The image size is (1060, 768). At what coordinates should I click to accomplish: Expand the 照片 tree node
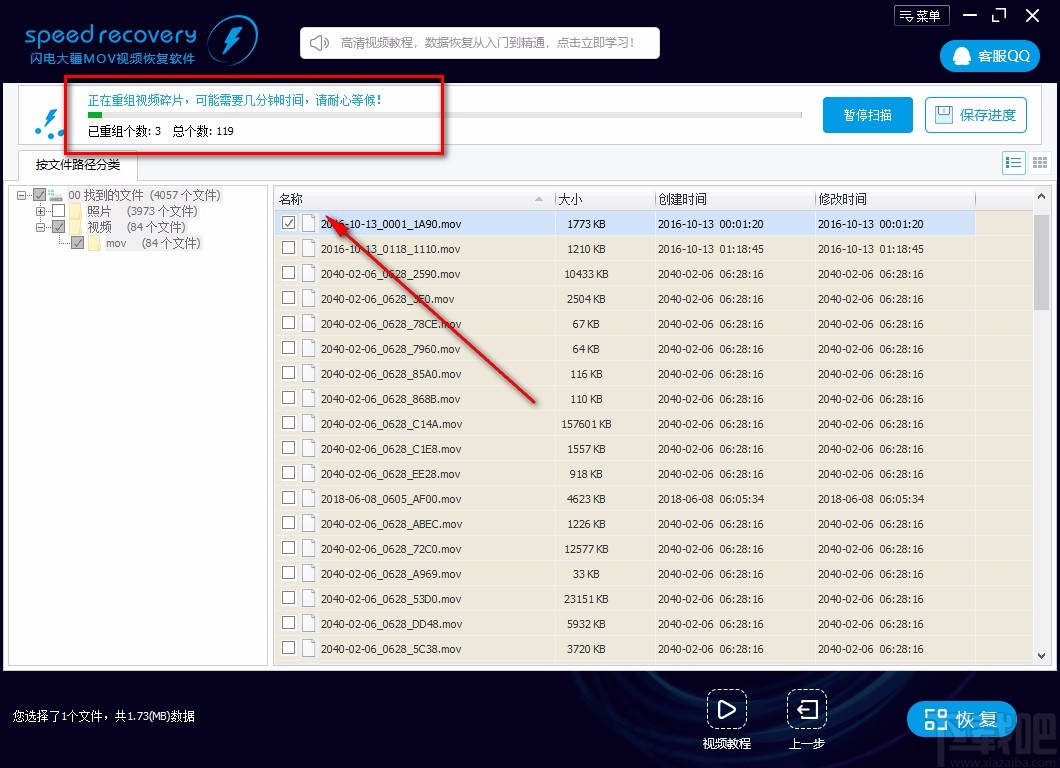click(x=41, y=211)
